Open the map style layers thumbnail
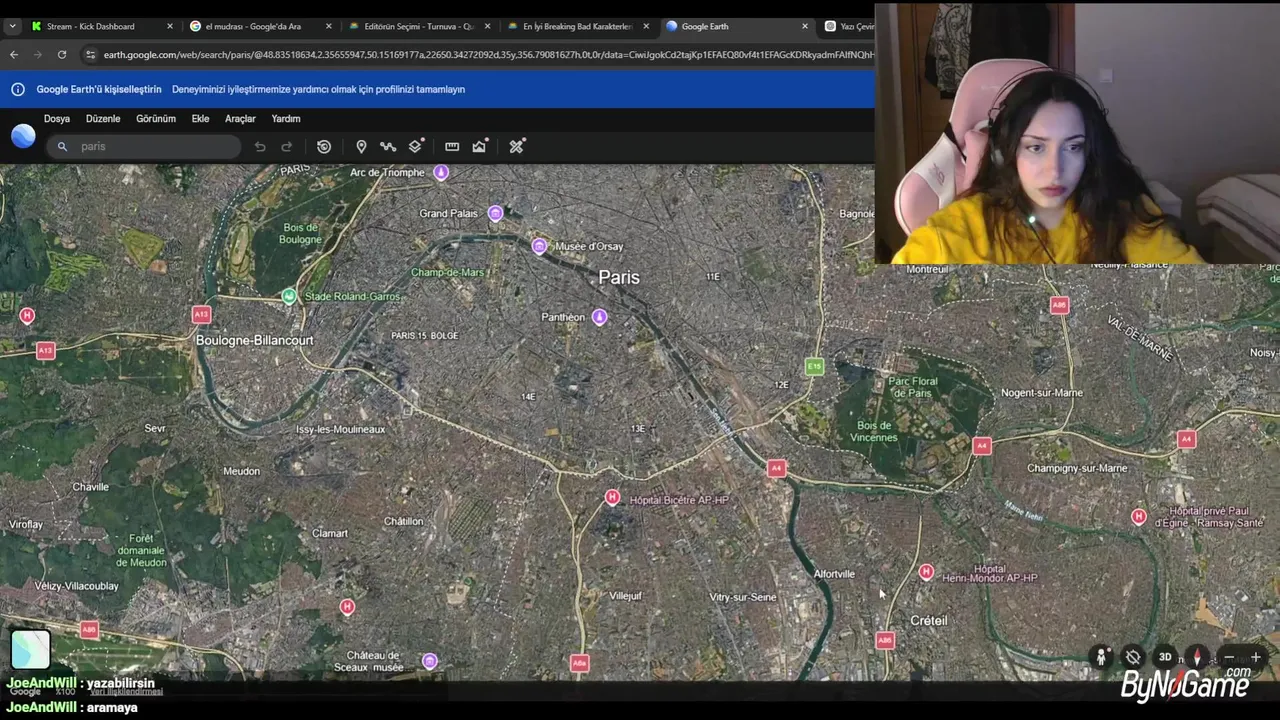The image size is (1280, 720). (30, 650)
